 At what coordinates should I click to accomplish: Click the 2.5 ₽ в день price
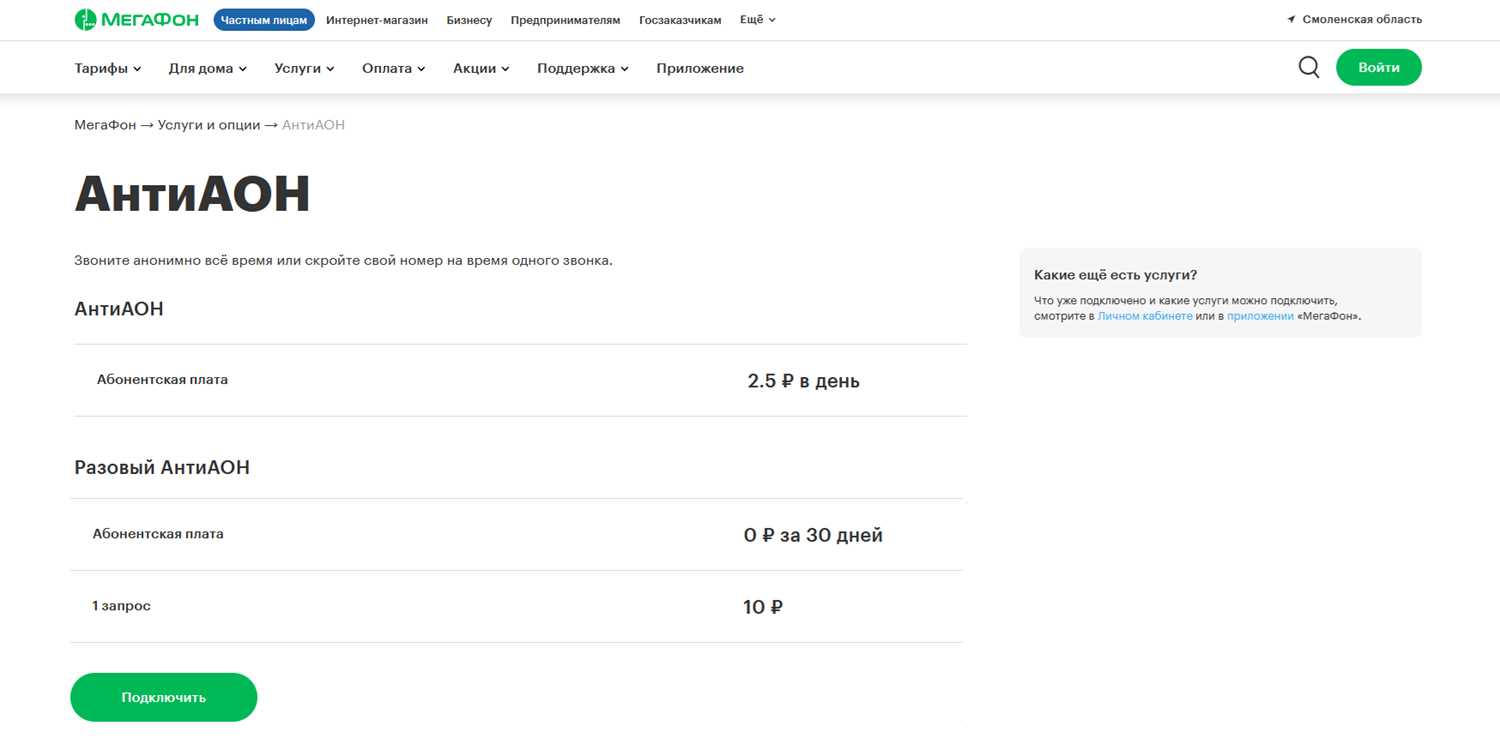point(804,381)
